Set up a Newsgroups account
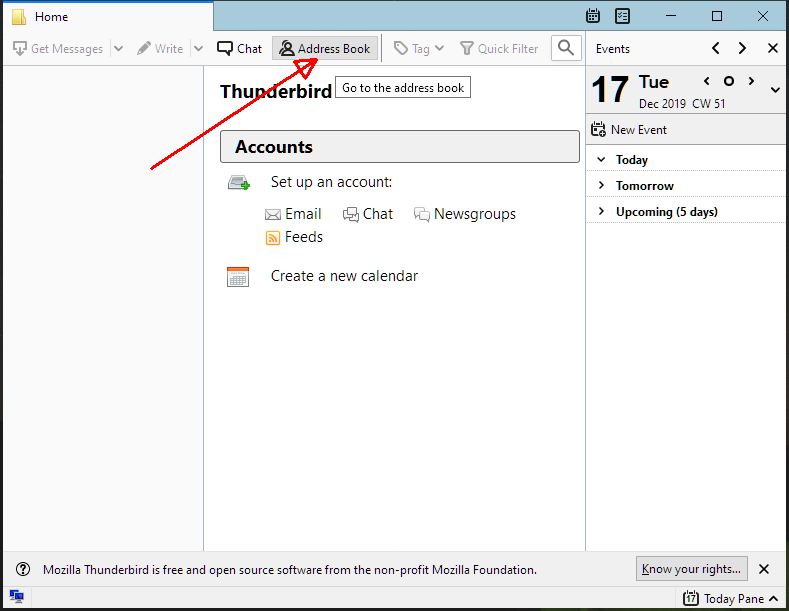This screenshot has width=789, height=611. pos(465,214)
